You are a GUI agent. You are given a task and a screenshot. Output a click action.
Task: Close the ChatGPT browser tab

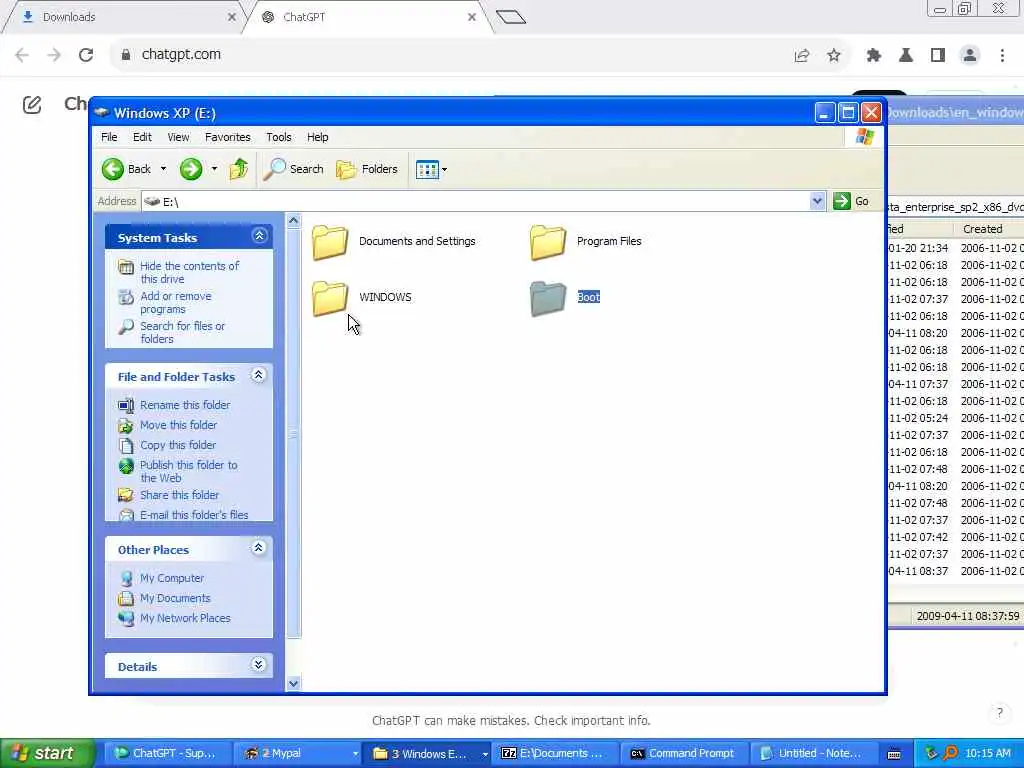(x=472, y=17)
